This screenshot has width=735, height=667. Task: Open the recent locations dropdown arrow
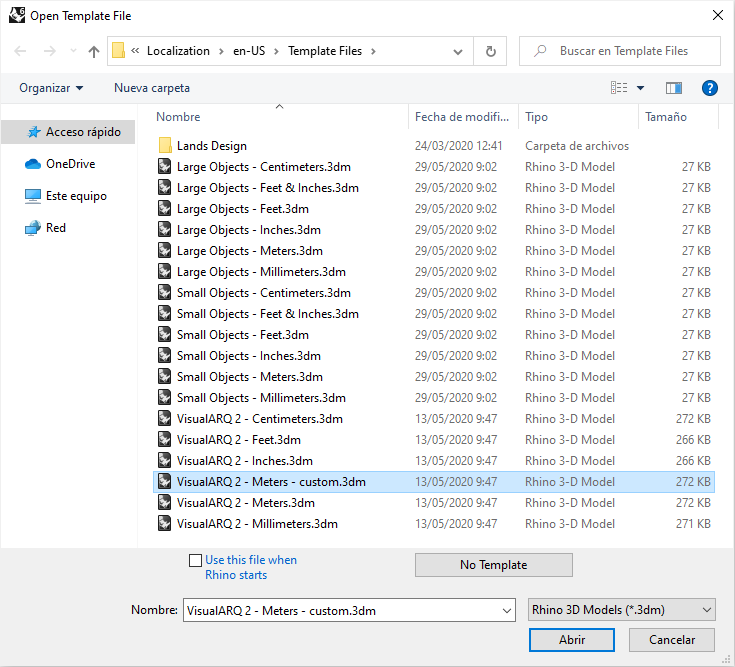(x=73, y=51)
